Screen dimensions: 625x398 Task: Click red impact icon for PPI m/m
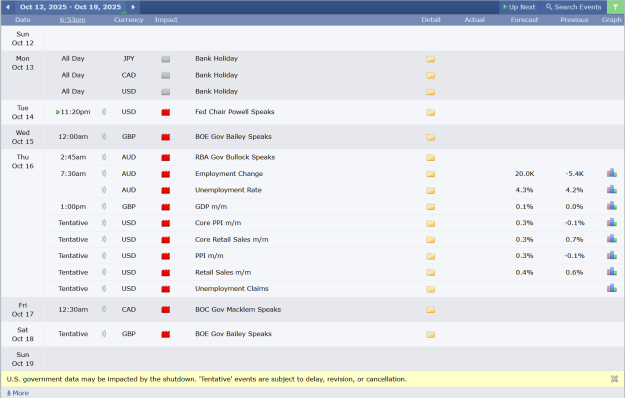click(x=166, y=256)
